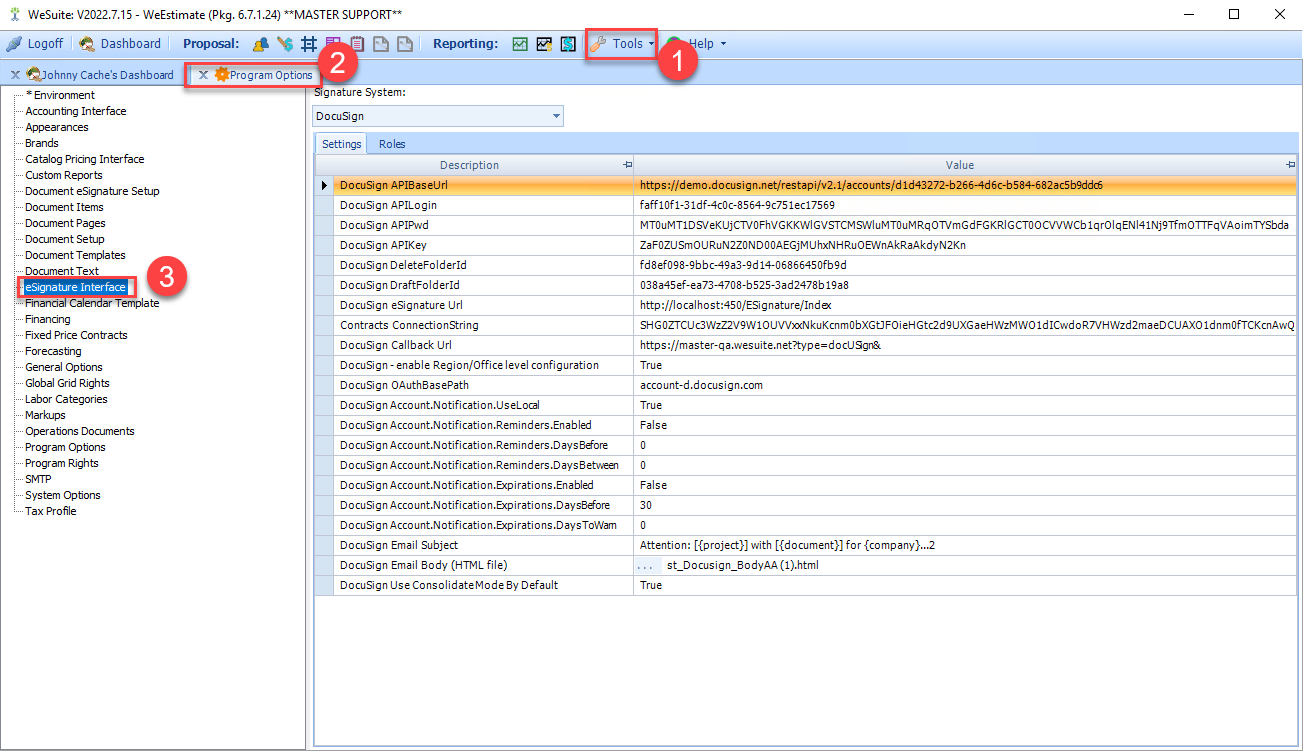Image resolution: width=1303 pixels, height=751 pixels.
Task: Select Operations Documents tree item
Action: (80, 431)
